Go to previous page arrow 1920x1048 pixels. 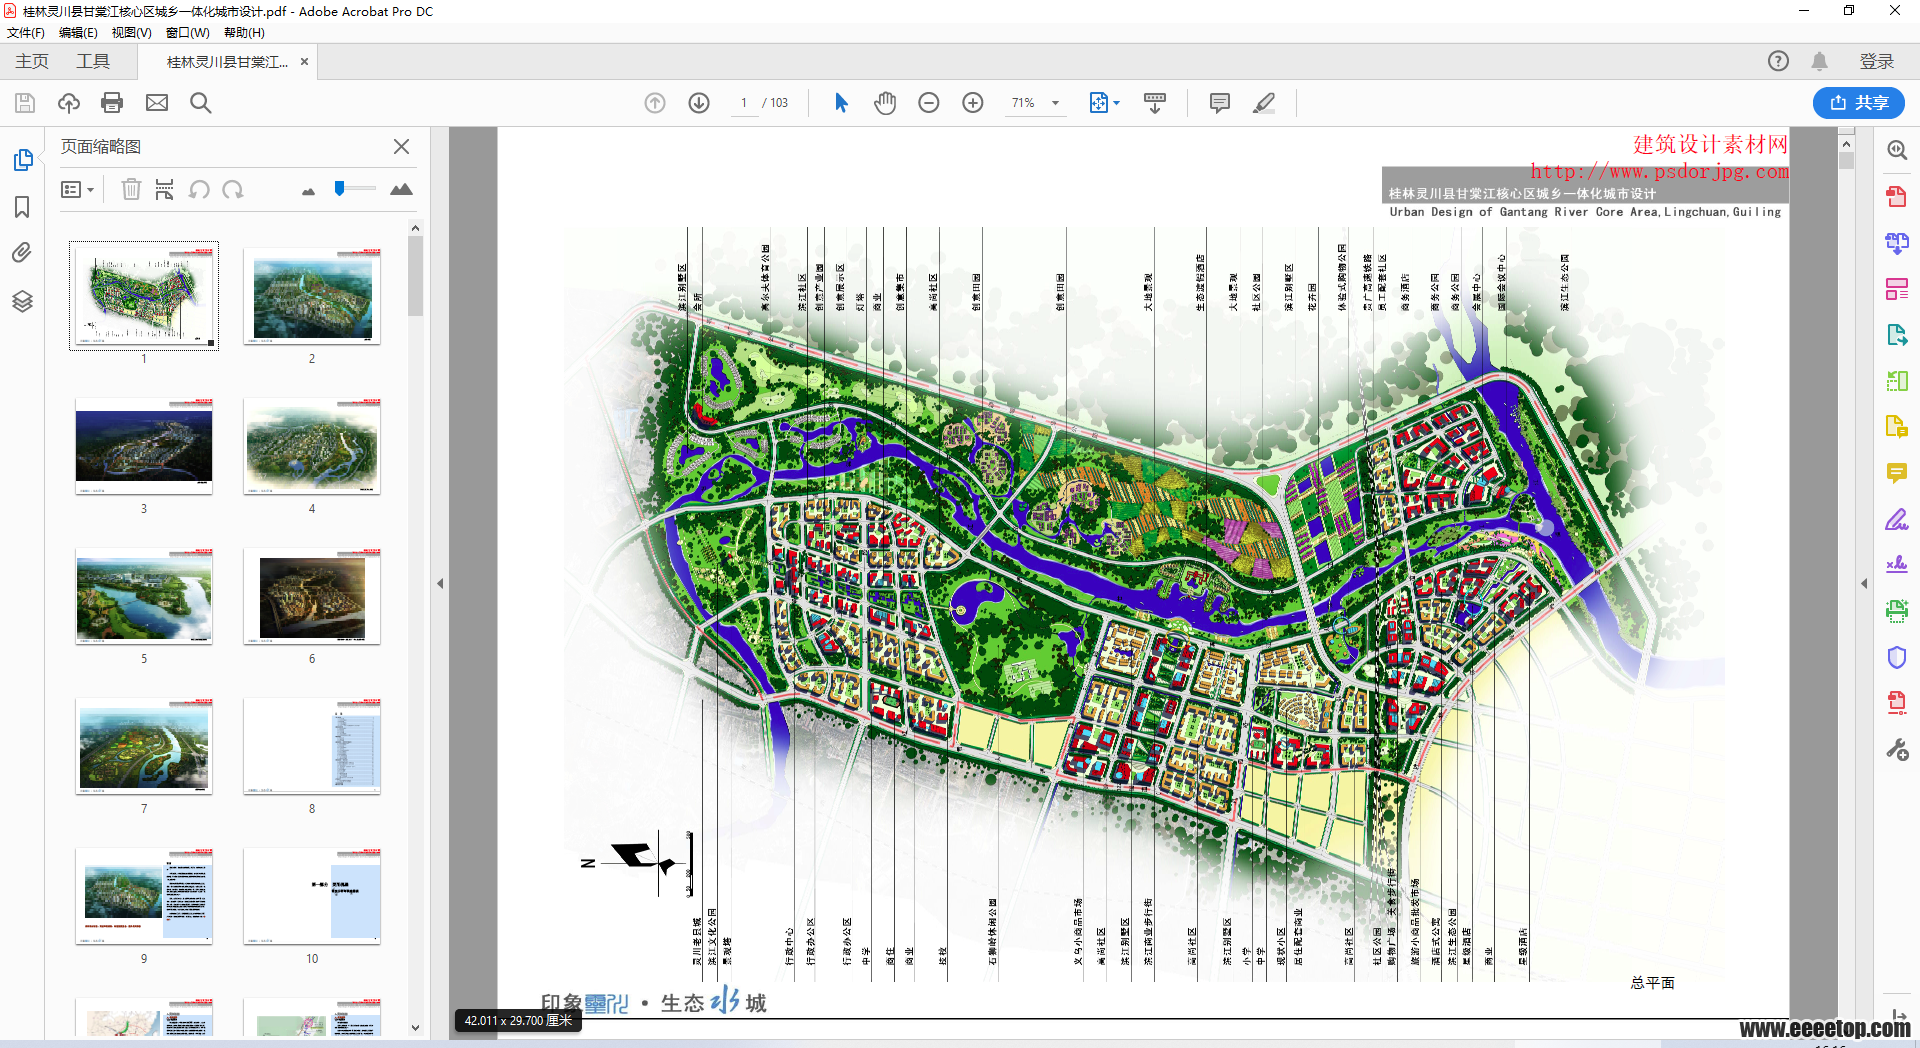655,103
